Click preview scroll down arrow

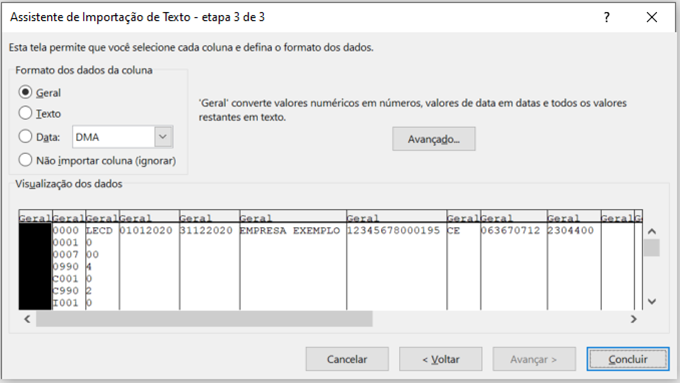(651, 301)
